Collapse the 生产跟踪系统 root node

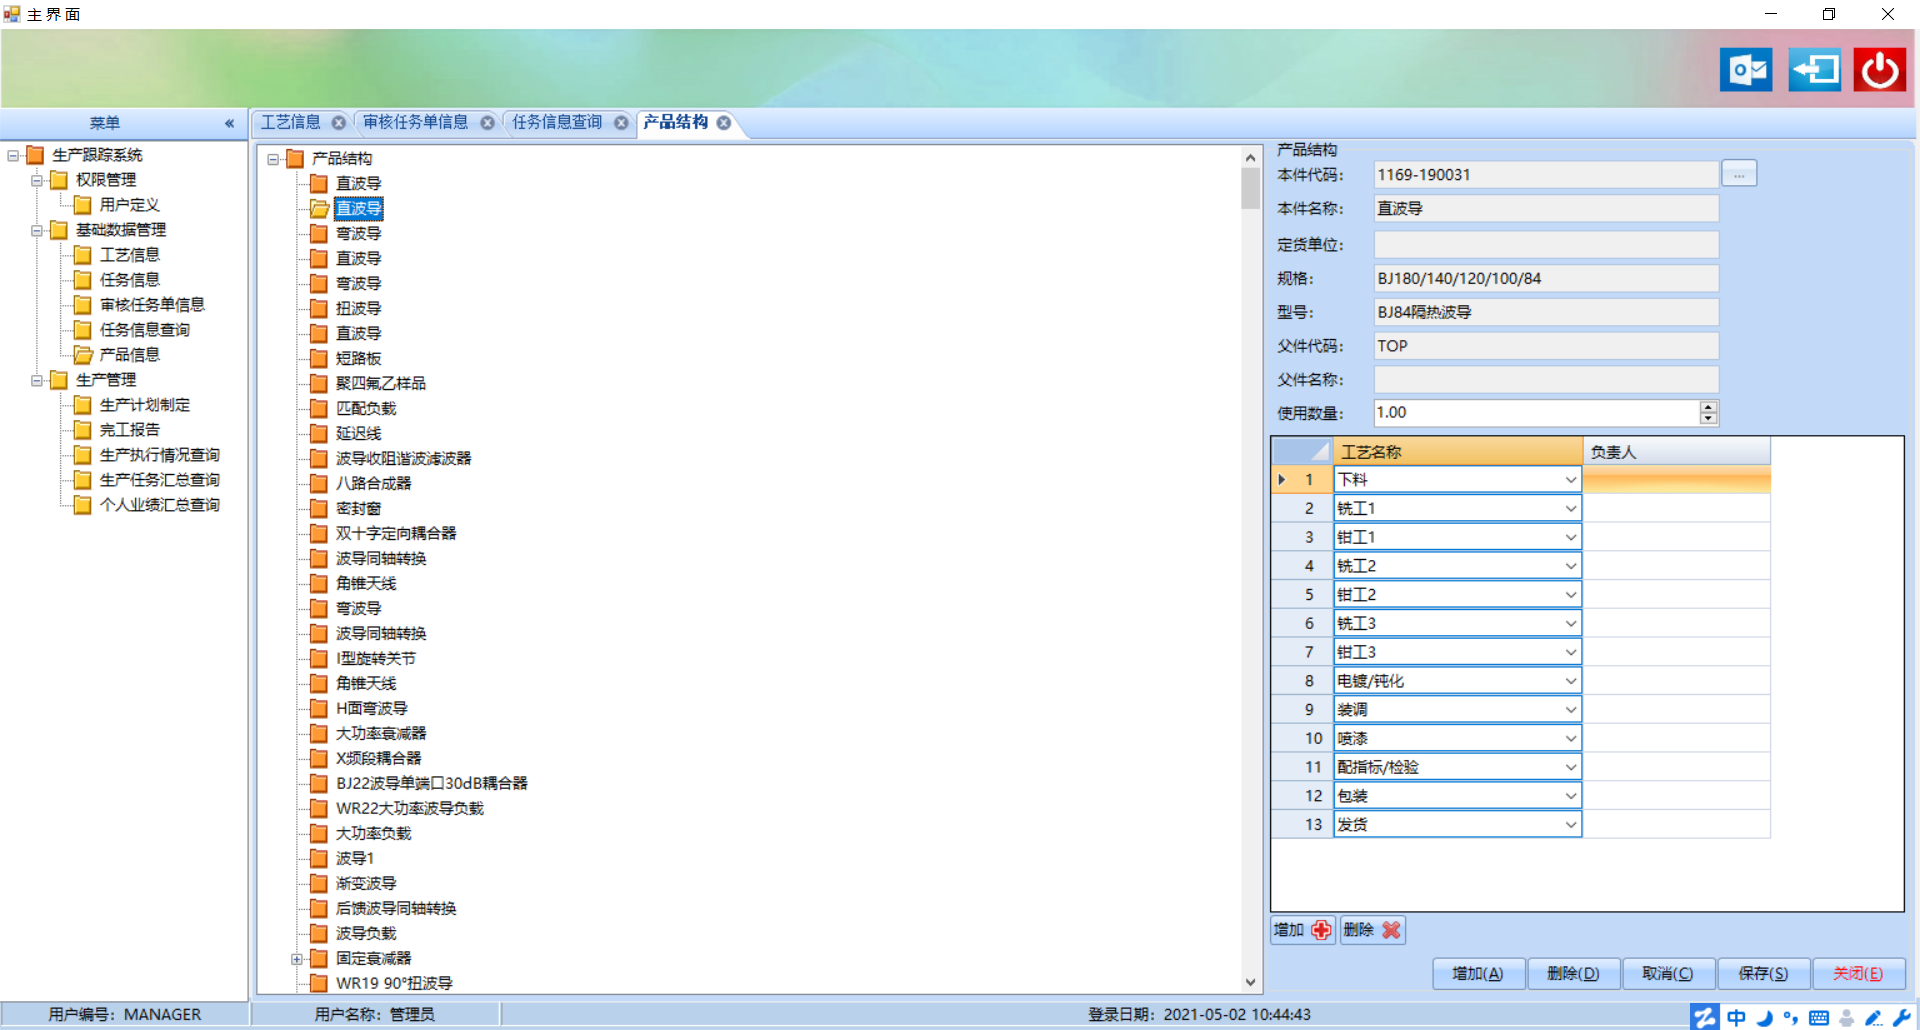coord(13,155)
